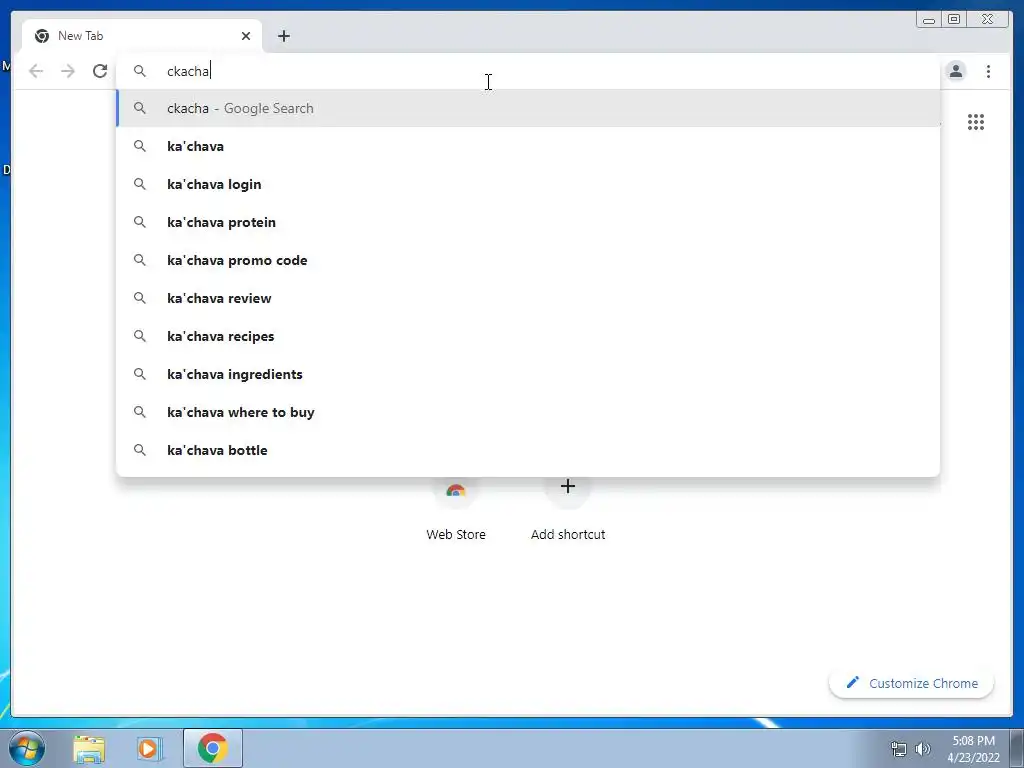Reload the page with the refresh icon
Screen dimensions: 1024x768
[x=100, y=71]
